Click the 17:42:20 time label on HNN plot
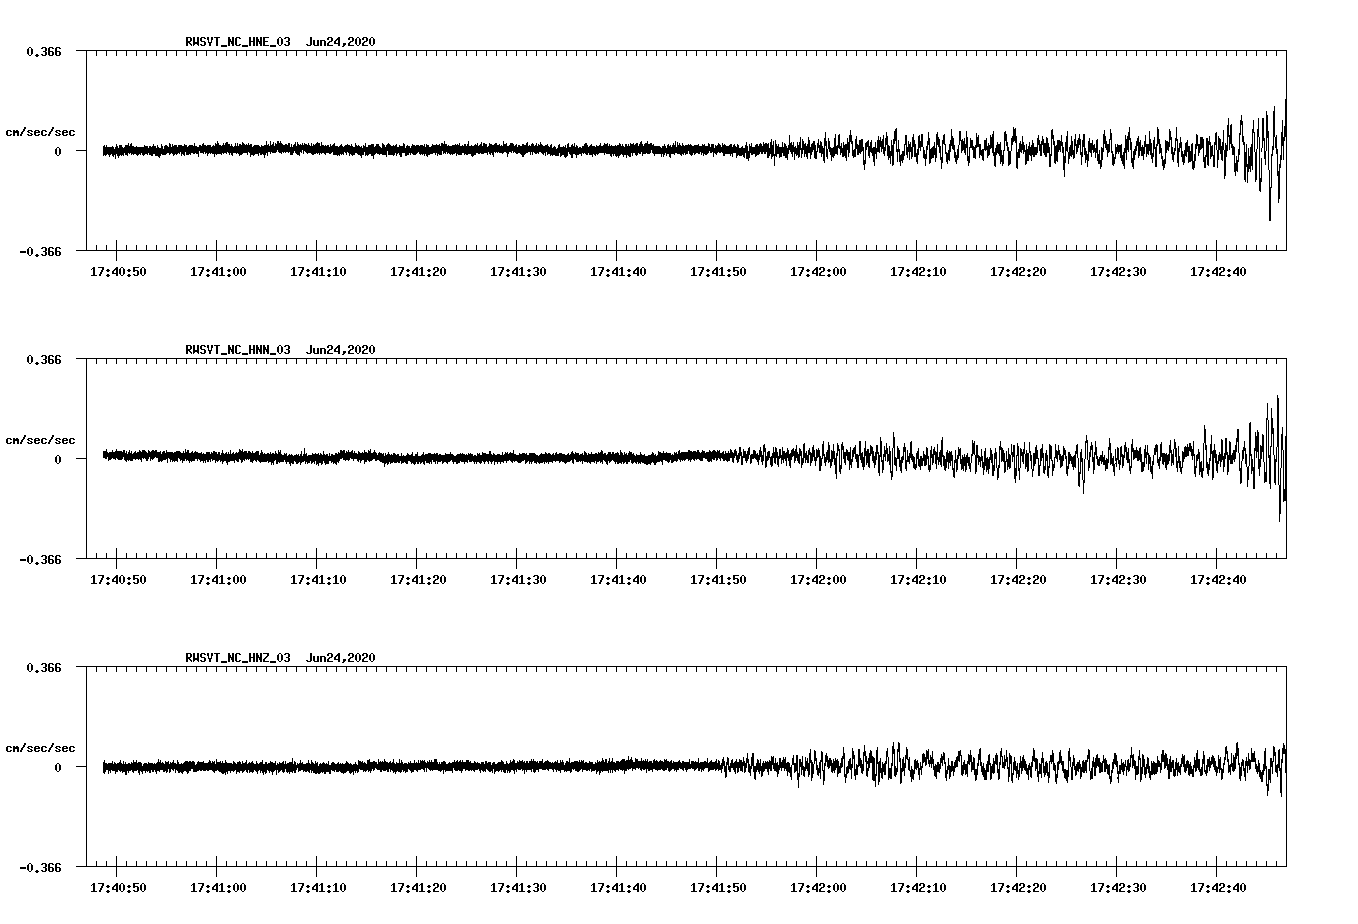 (x=1018, y=580)
